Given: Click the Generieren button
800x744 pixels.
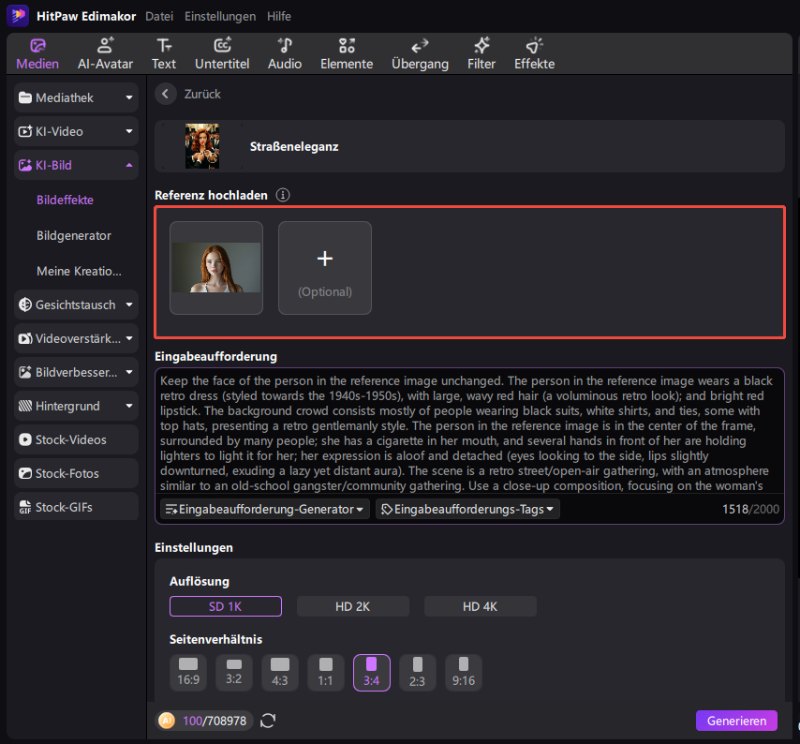Looking at the screenshot, I should [736, 721].
